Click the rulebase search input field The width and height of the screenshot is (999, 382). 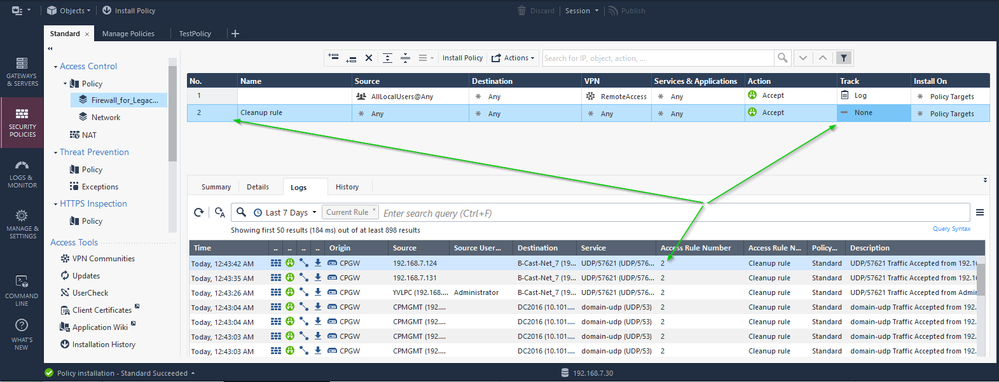click(x=658, y=58)
